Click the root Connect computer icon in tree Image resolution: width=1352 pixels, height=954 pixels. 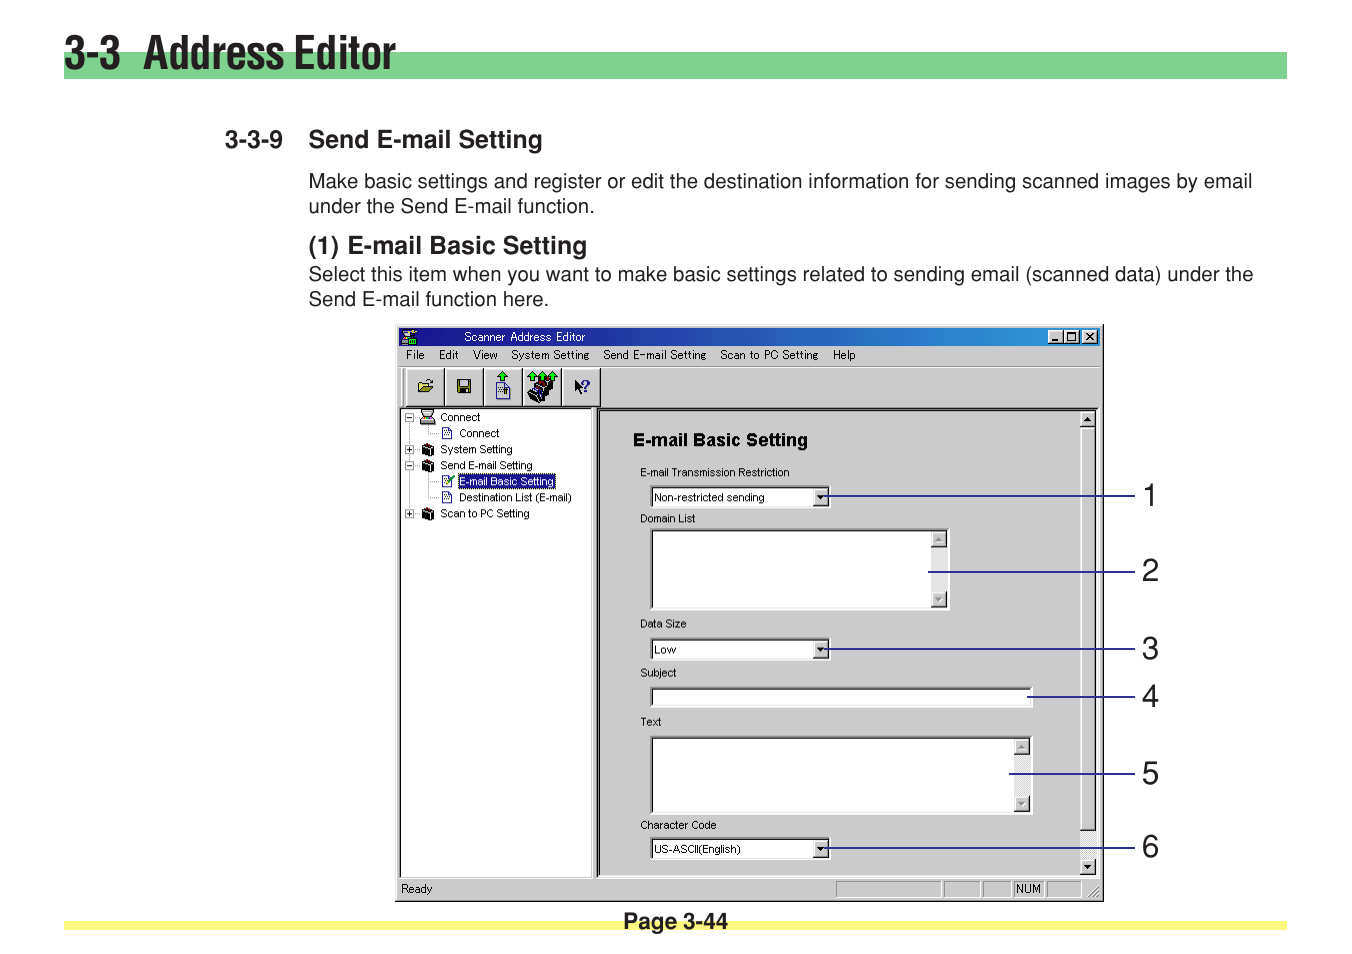click(428, 417)
